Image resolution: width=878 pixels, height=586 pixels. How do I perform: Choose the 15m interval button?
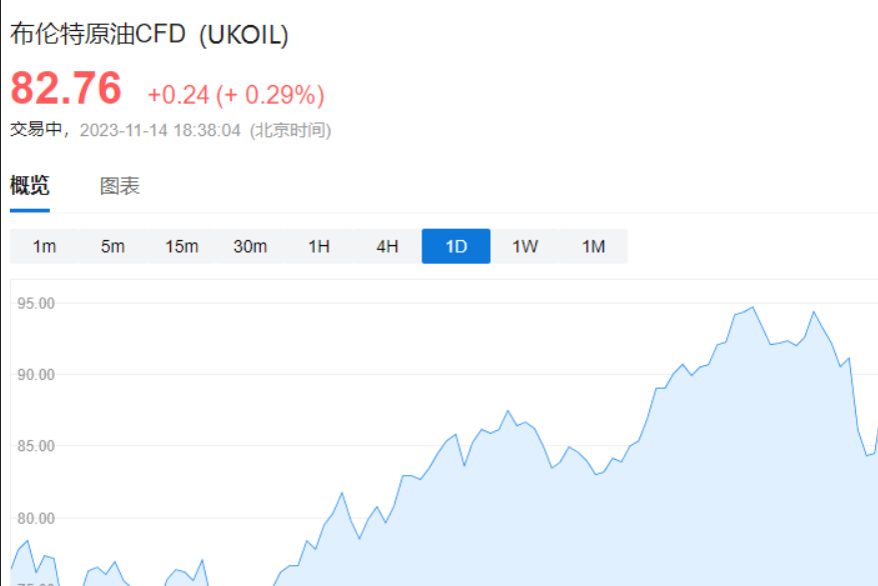coord(181,246)
